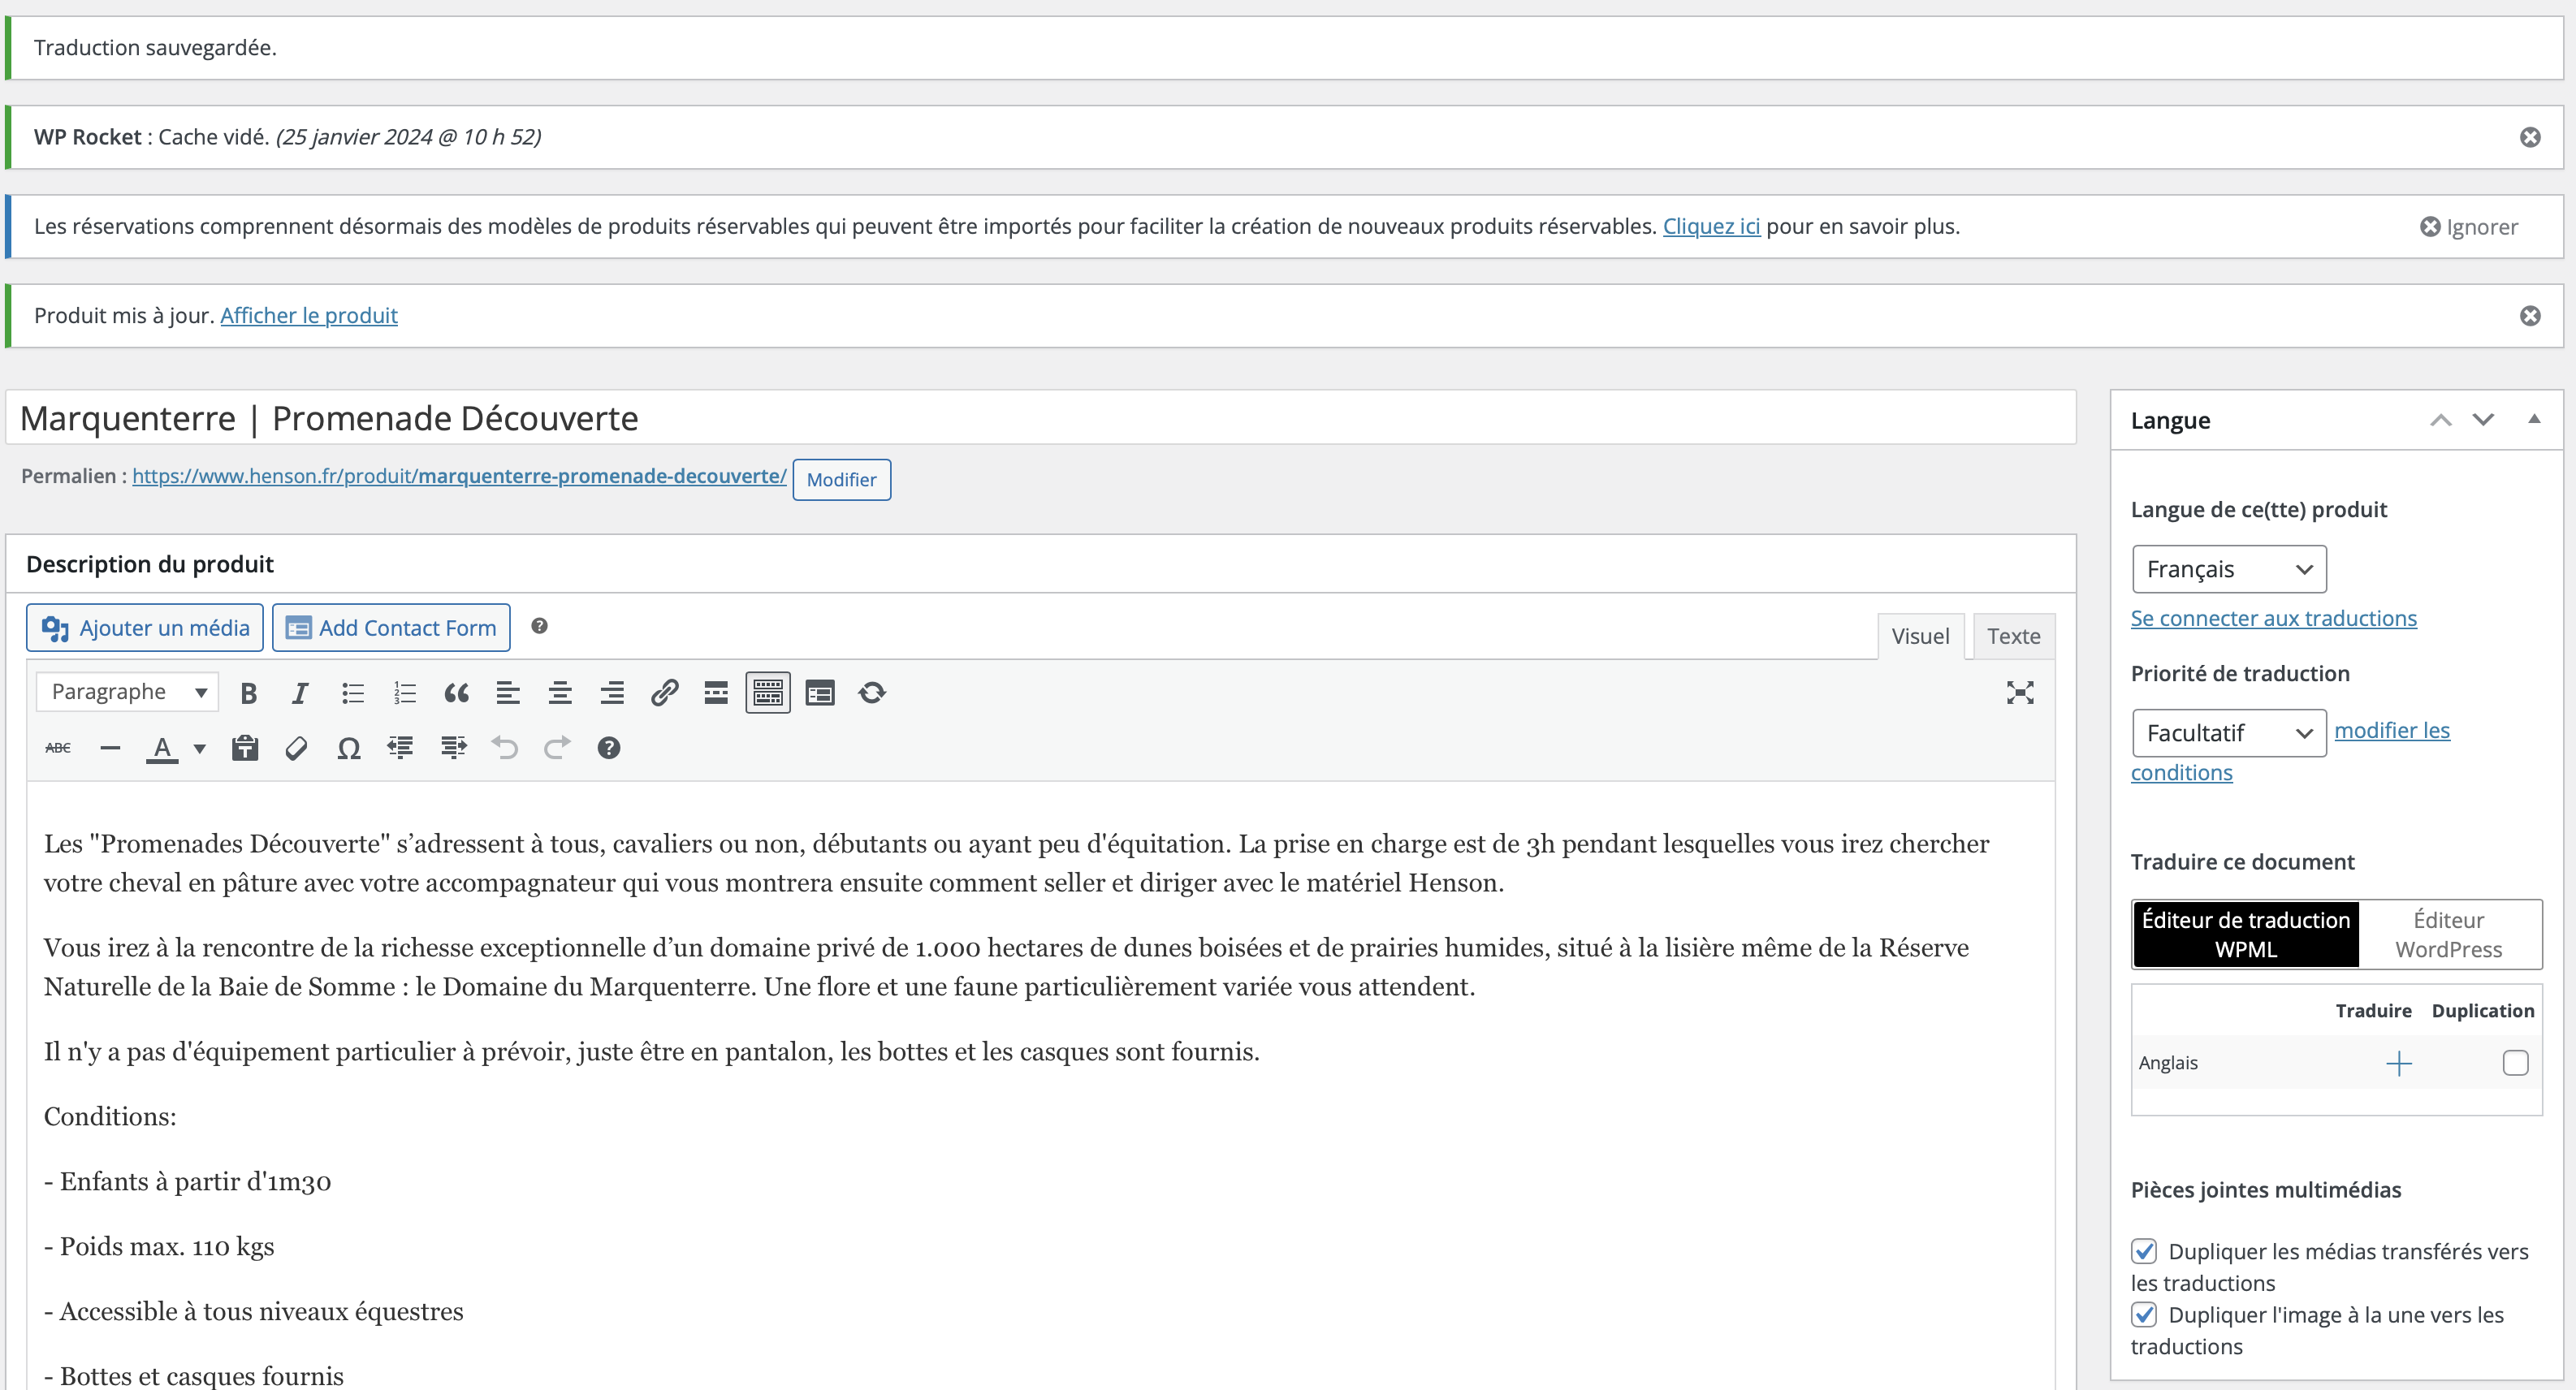Move Langue panel down
Image resolution: width=2576 pixels, height=1390 pixels.
2483,420
